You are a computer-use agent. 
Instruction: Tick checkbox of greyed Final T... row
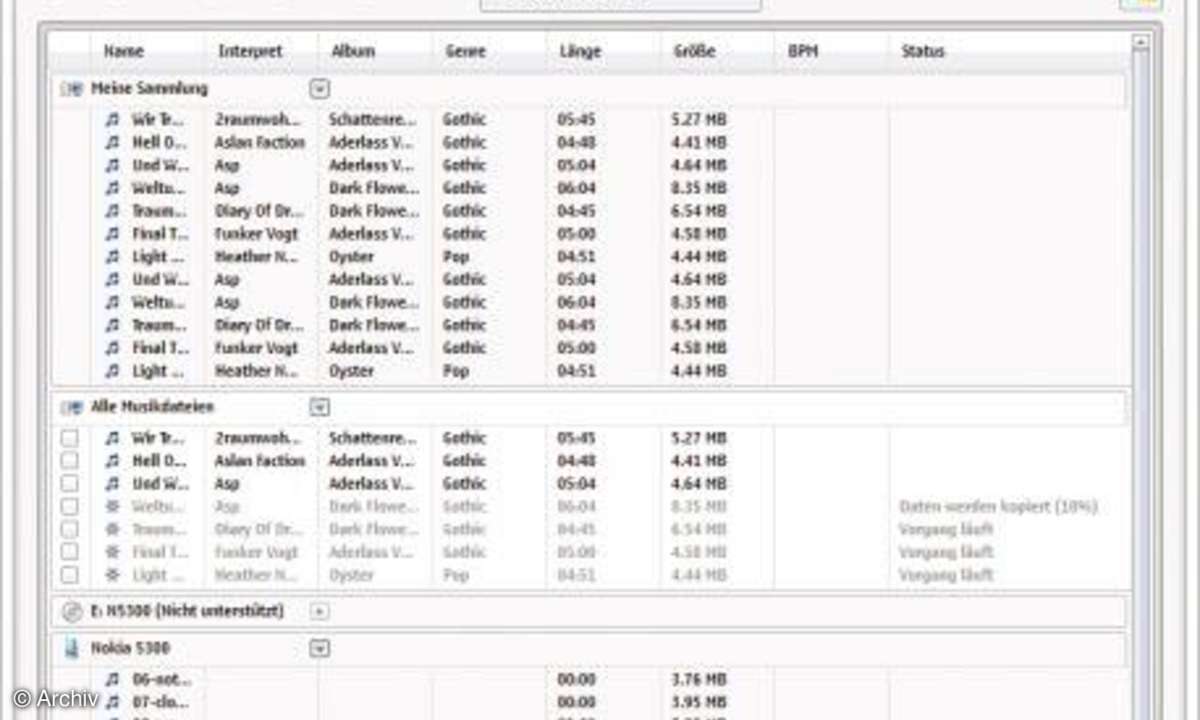69,552
